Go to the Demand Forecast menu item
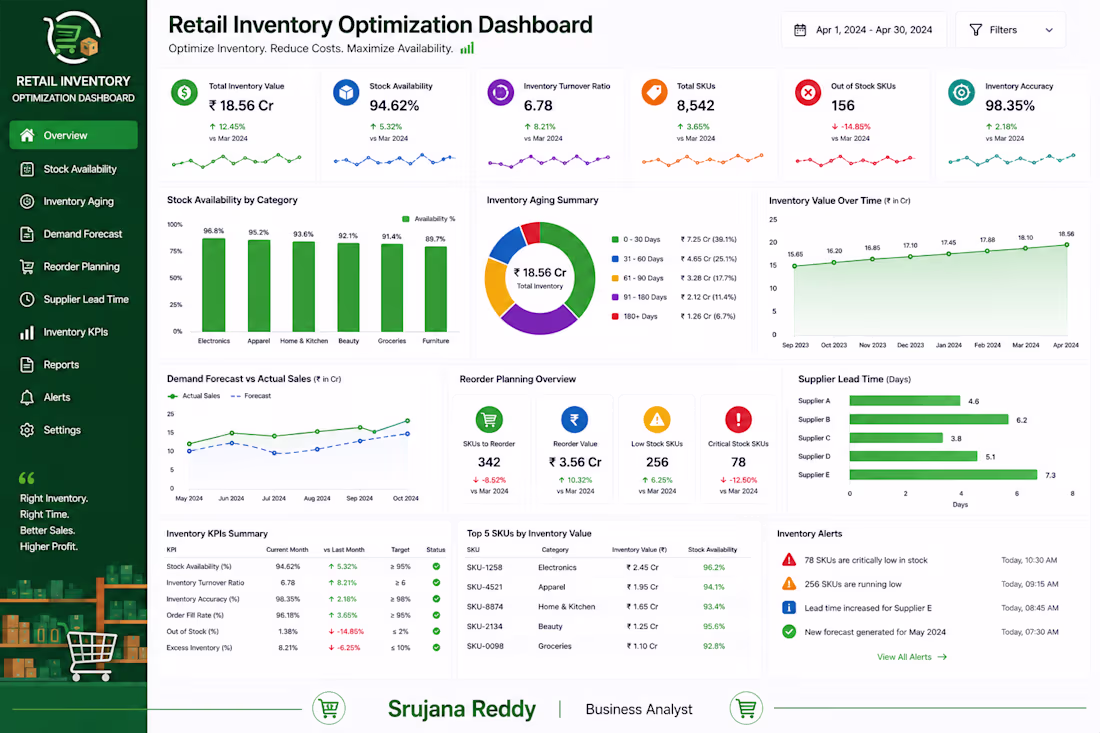This screenshot has height=733, width=1100. (73, 234)
